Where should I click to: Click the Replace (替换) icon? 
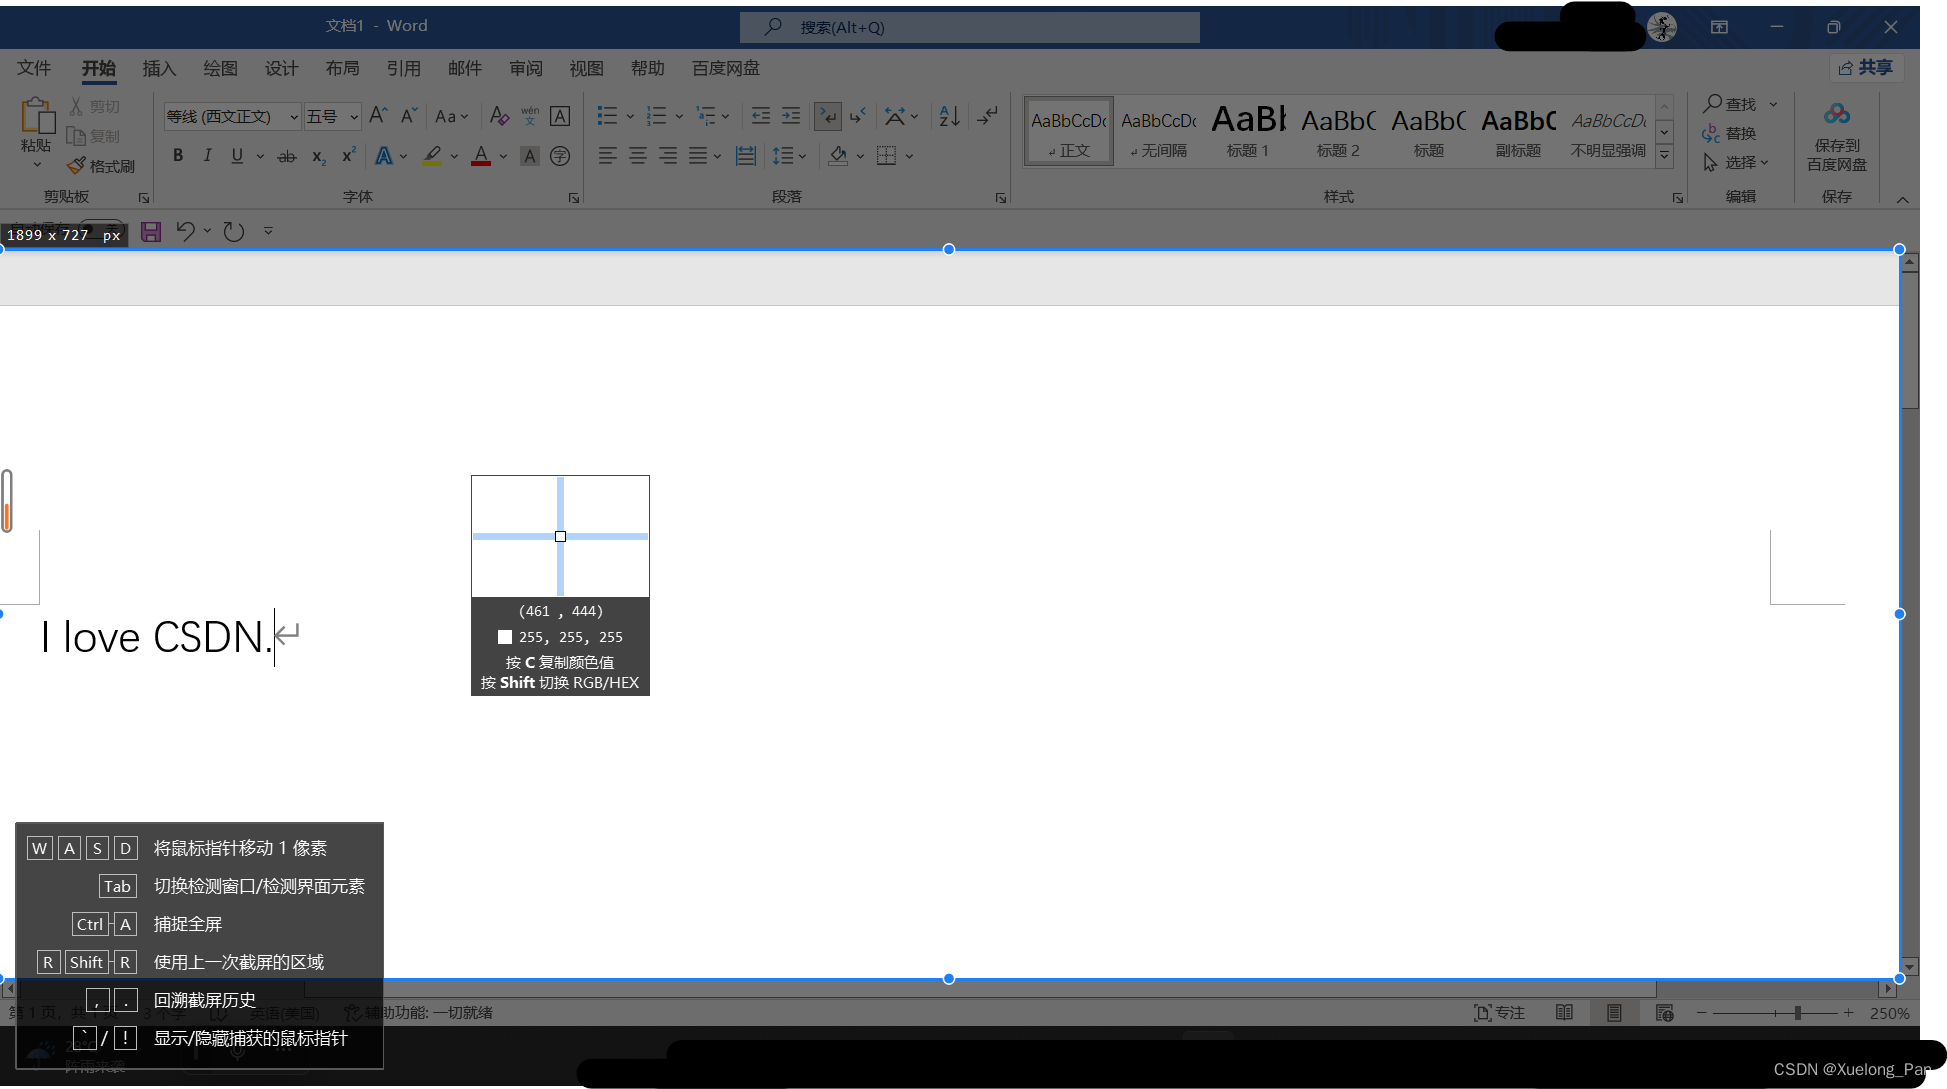[1711, 133]
